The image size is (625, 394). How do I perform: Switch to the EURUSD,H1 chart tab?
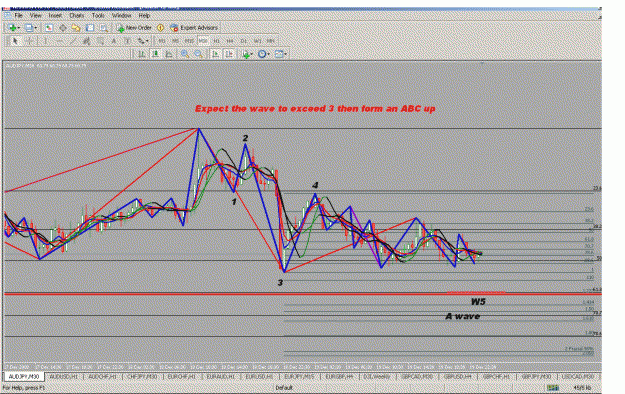259,376
